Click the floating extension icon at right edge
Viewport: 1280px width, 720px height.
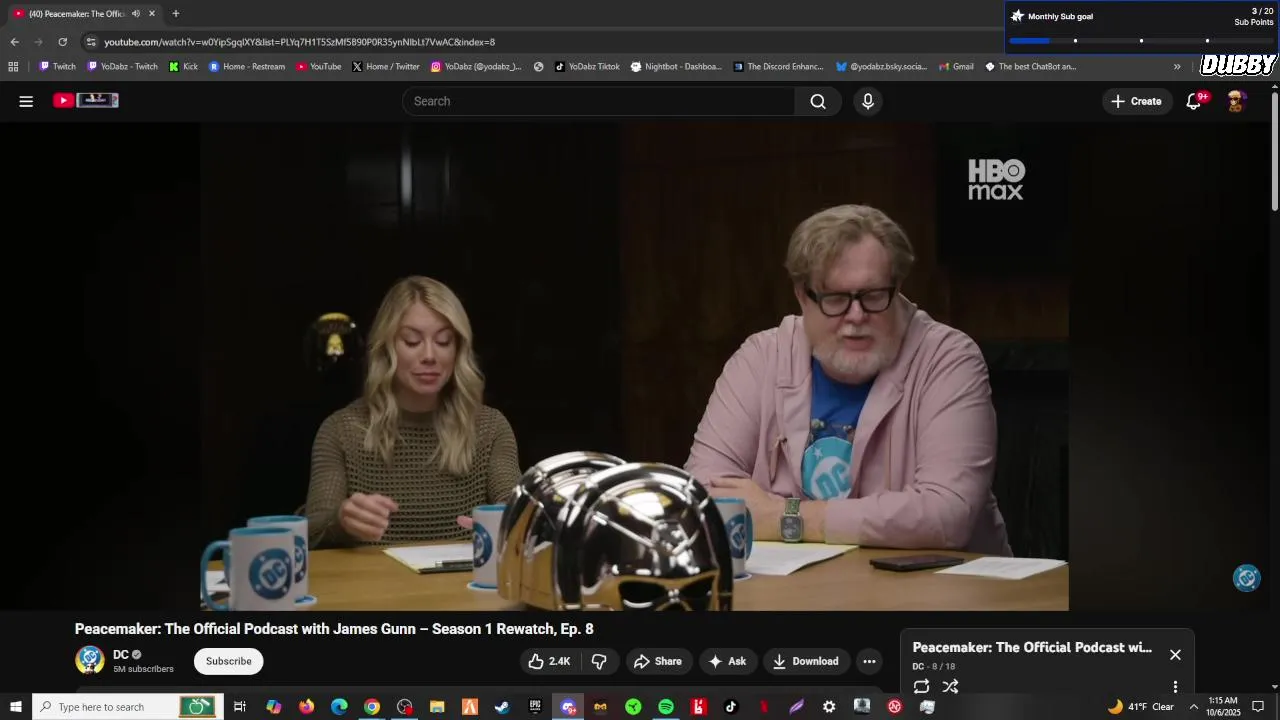1246,578
